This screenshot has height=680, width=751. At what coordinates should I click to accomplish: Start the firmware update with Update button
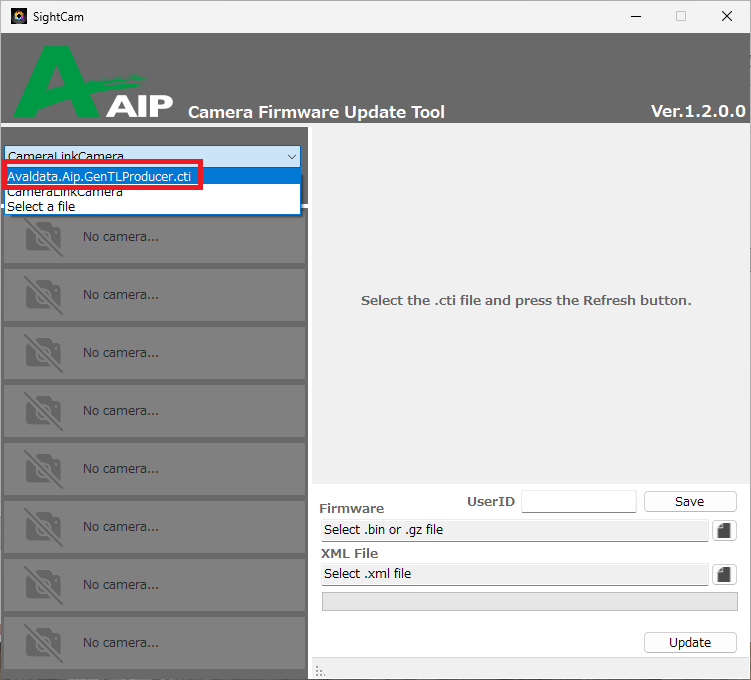pyautogui.click(x=690, y=642)
